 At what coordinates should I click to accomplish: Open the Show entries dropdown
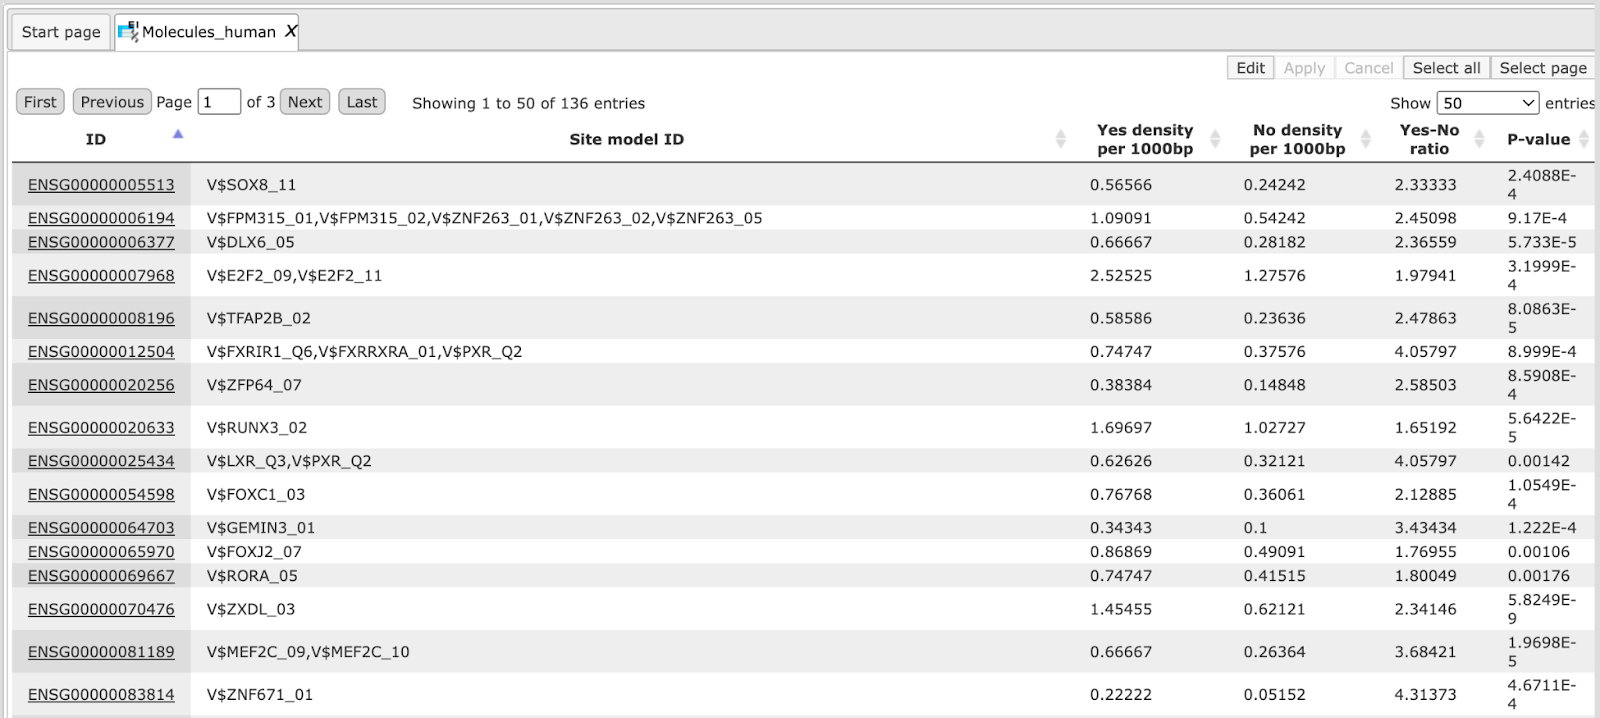click(x=1487, y=103)
